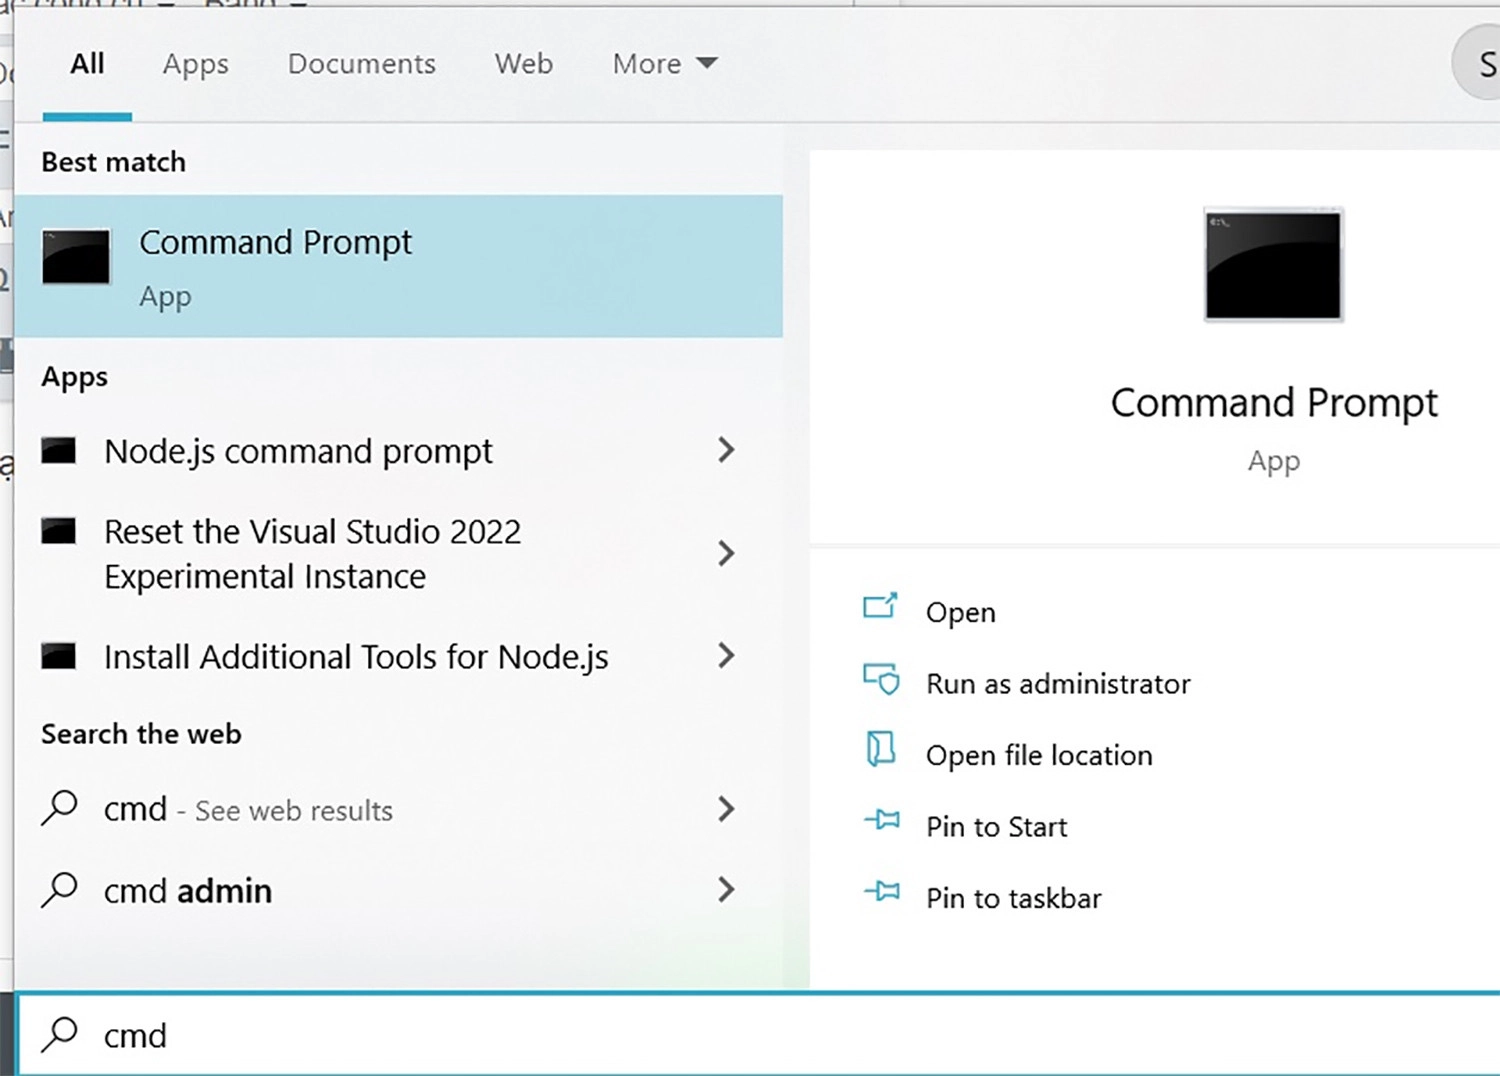This screenshot has width=1500, height=1076.
Task: Select Reset the Visual Studio 2022 Experimental Instance
Action: click(398, 554)
